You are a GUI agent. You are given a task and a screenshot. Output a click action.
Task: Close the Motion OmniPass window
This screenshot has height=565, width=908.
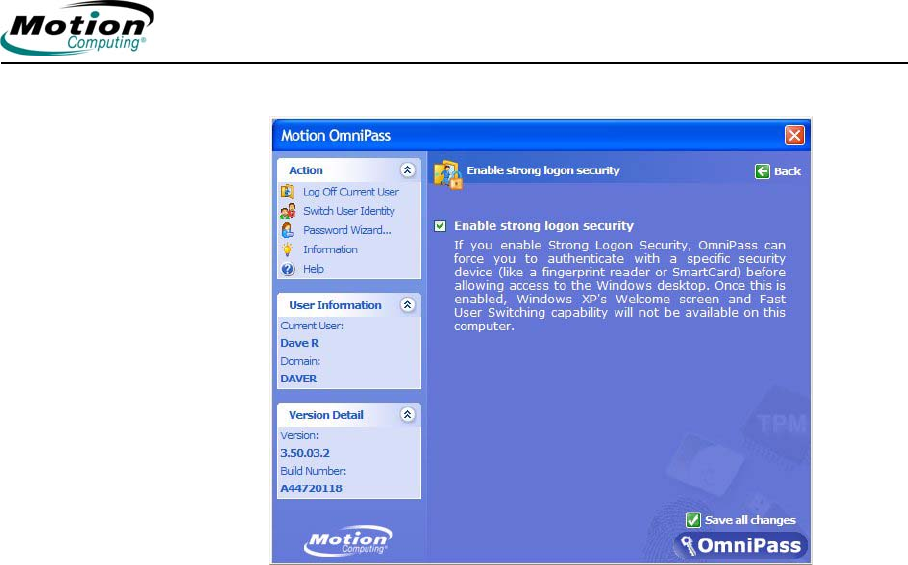794,135
